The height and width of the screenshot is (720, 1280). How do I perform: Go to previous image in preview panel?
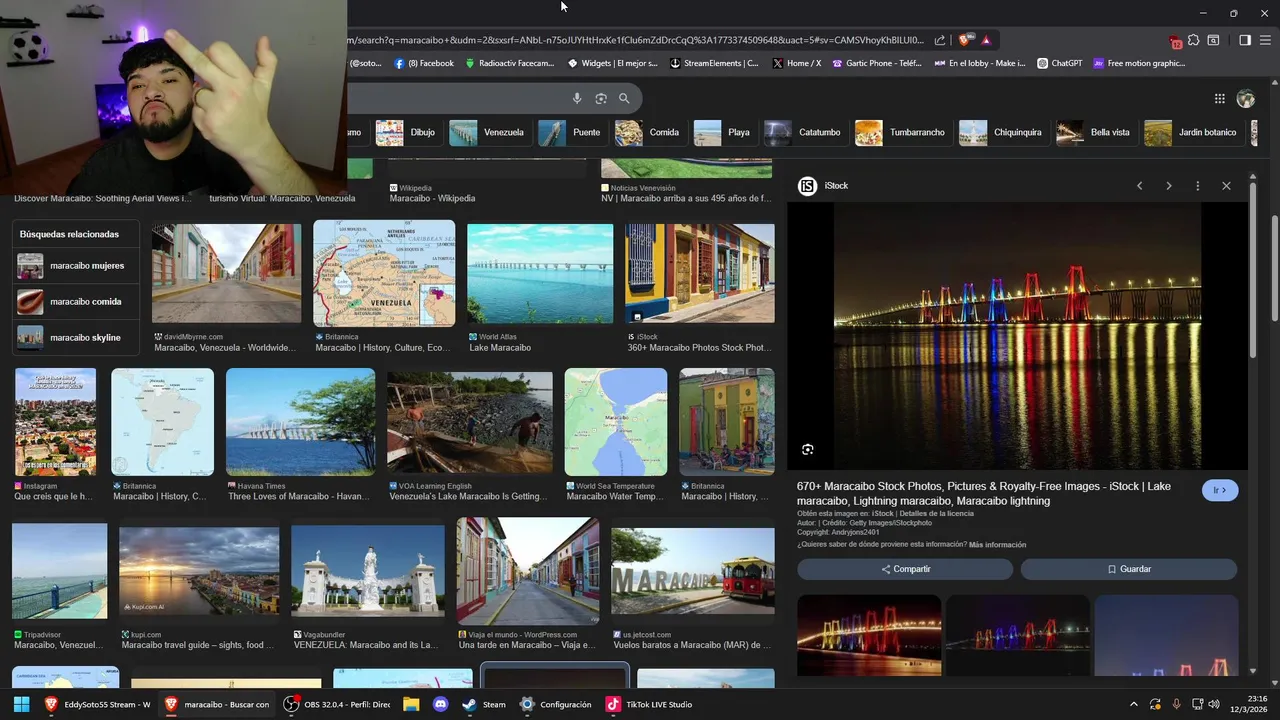[x=1139, y=186]
